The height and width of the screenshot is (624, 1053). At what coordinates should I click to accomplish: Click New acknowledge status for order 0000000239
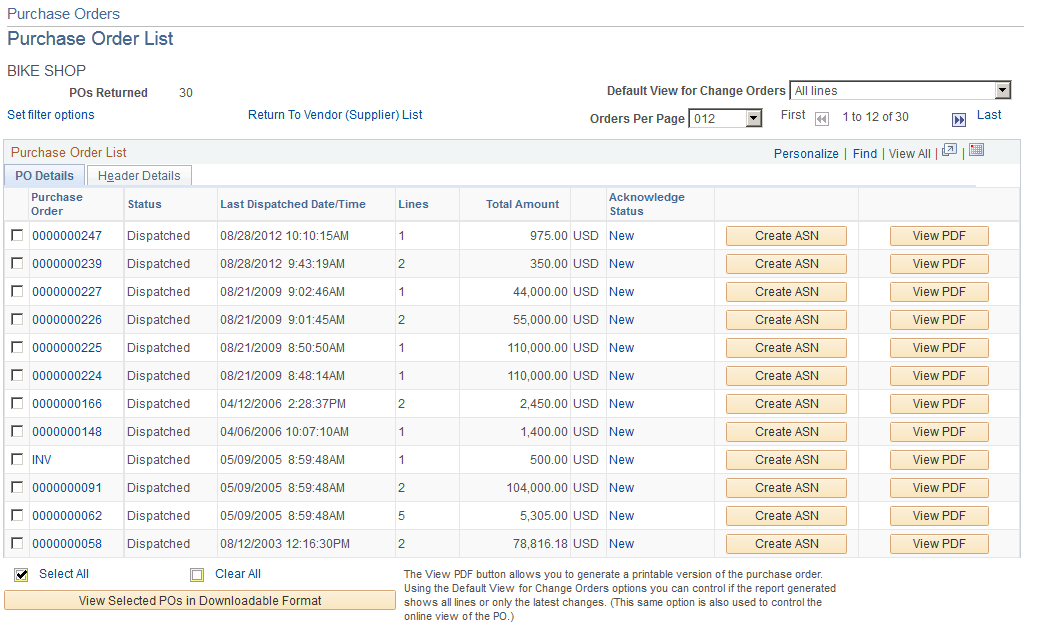coord(621,263)
